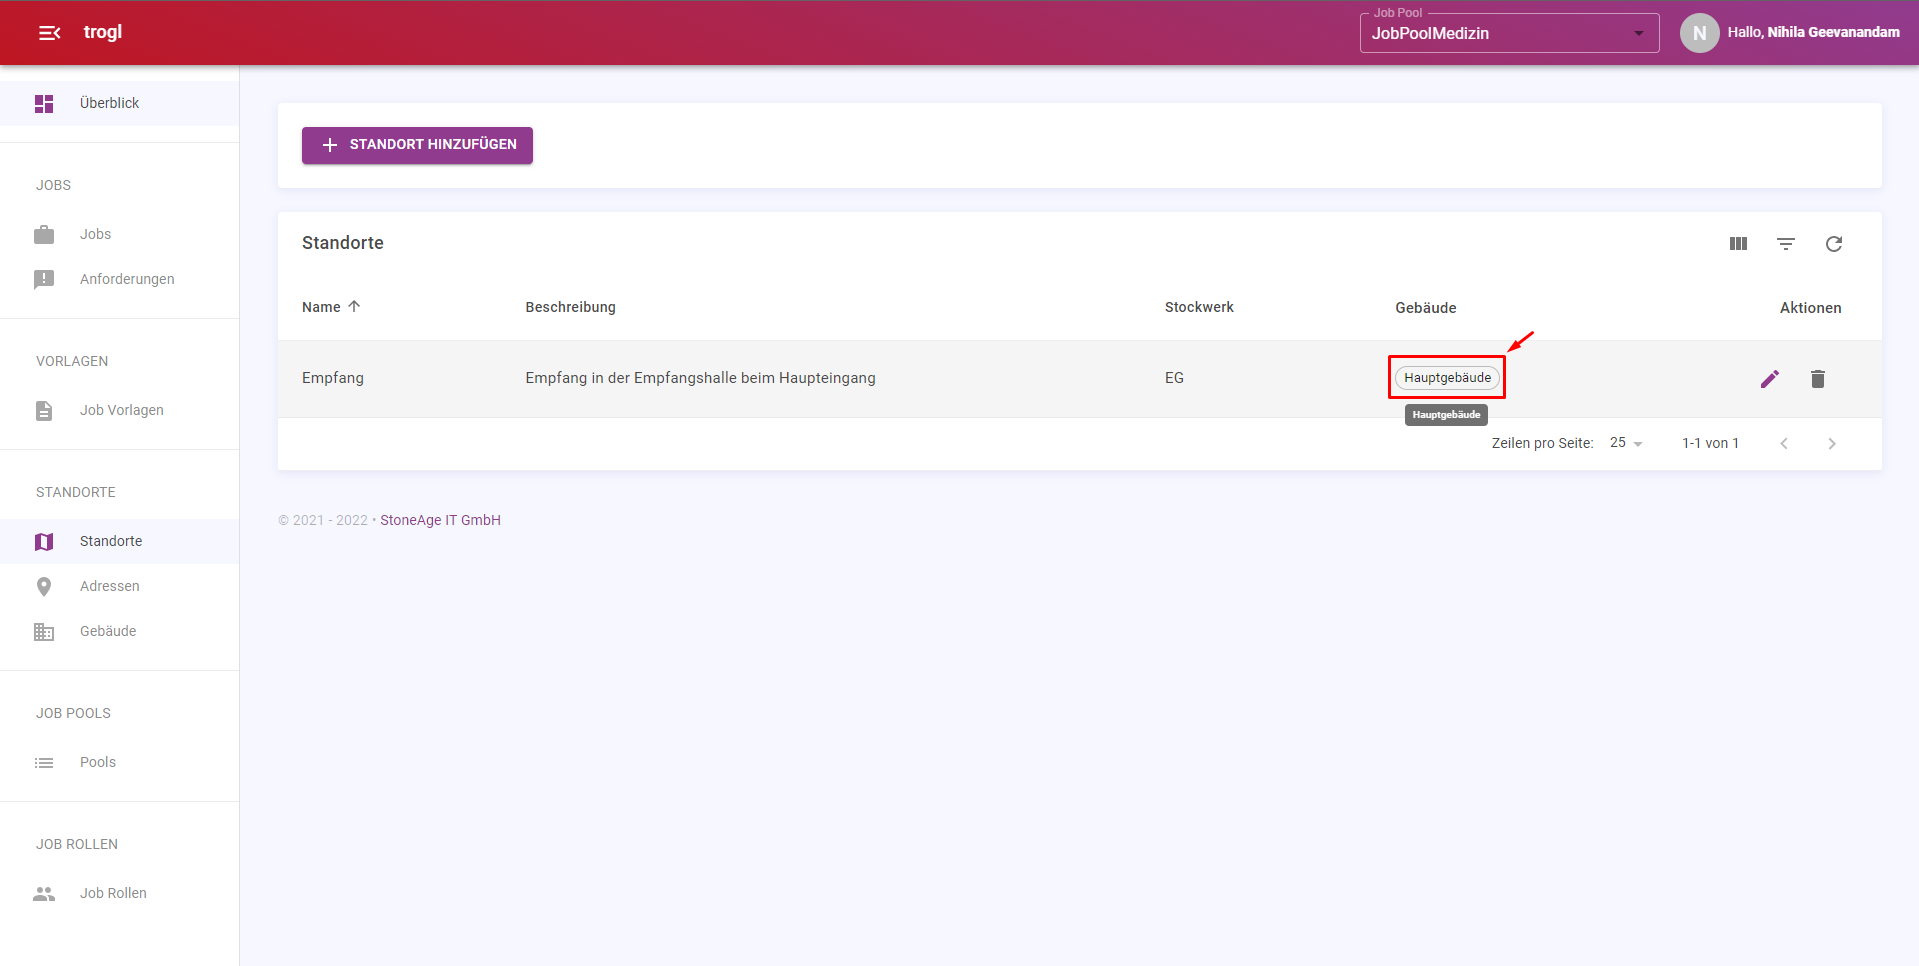Click the Standort hinzufügen button

(417, 145)
